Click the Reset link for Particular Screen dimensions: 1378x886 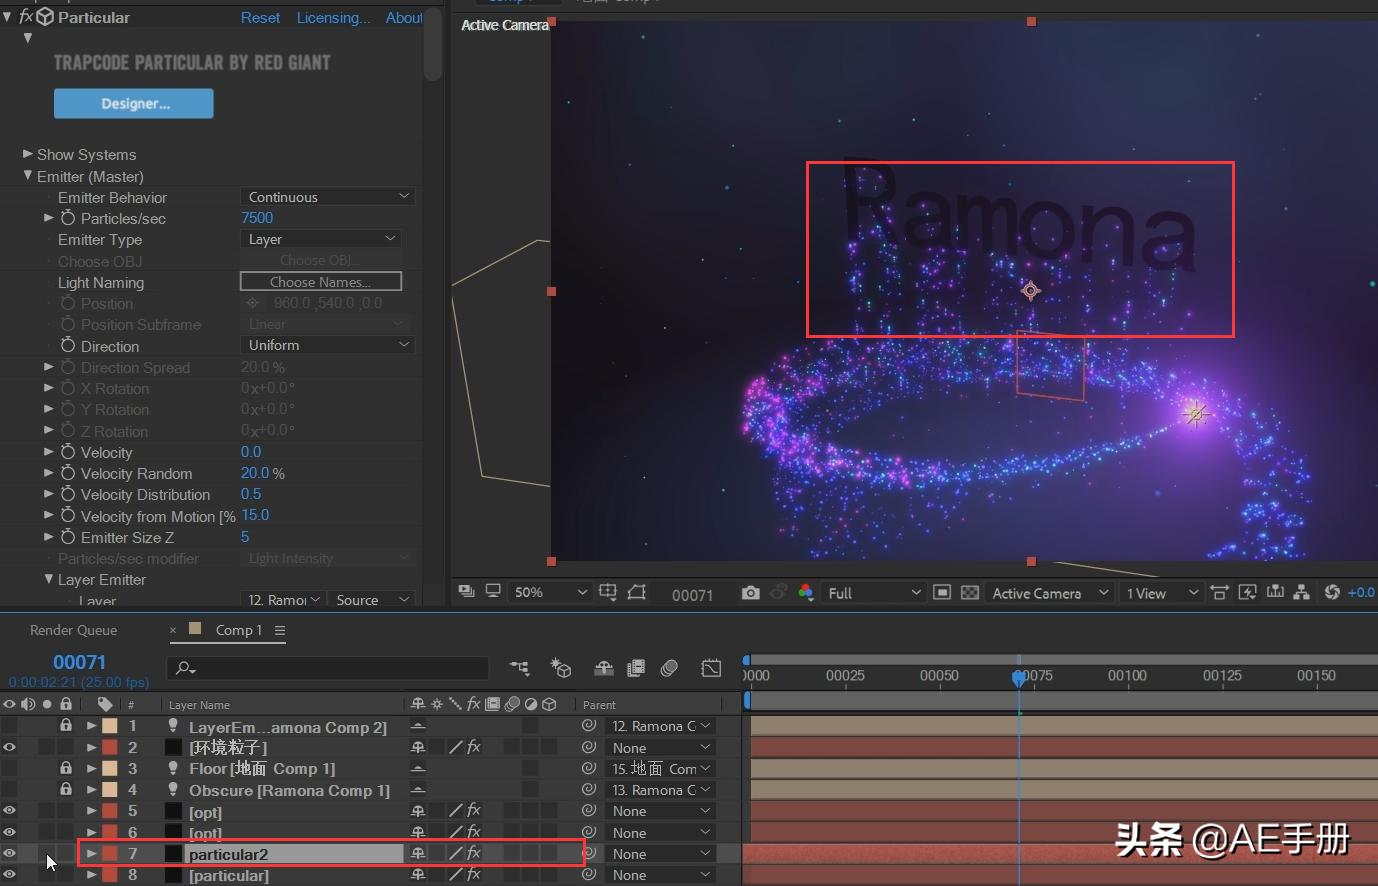(x=260, y=18)
